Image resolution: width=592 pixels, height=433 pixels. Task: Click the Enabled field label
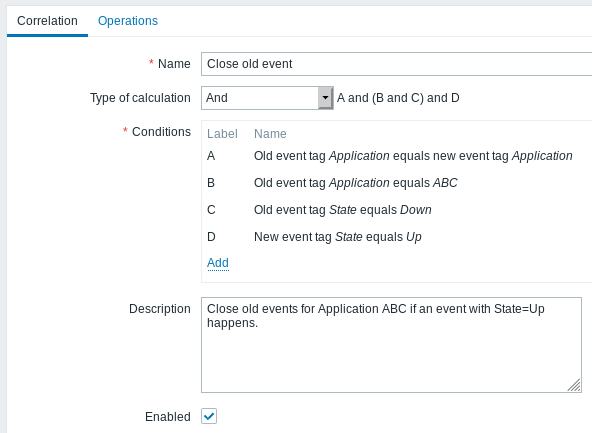(x=168, y=416)
